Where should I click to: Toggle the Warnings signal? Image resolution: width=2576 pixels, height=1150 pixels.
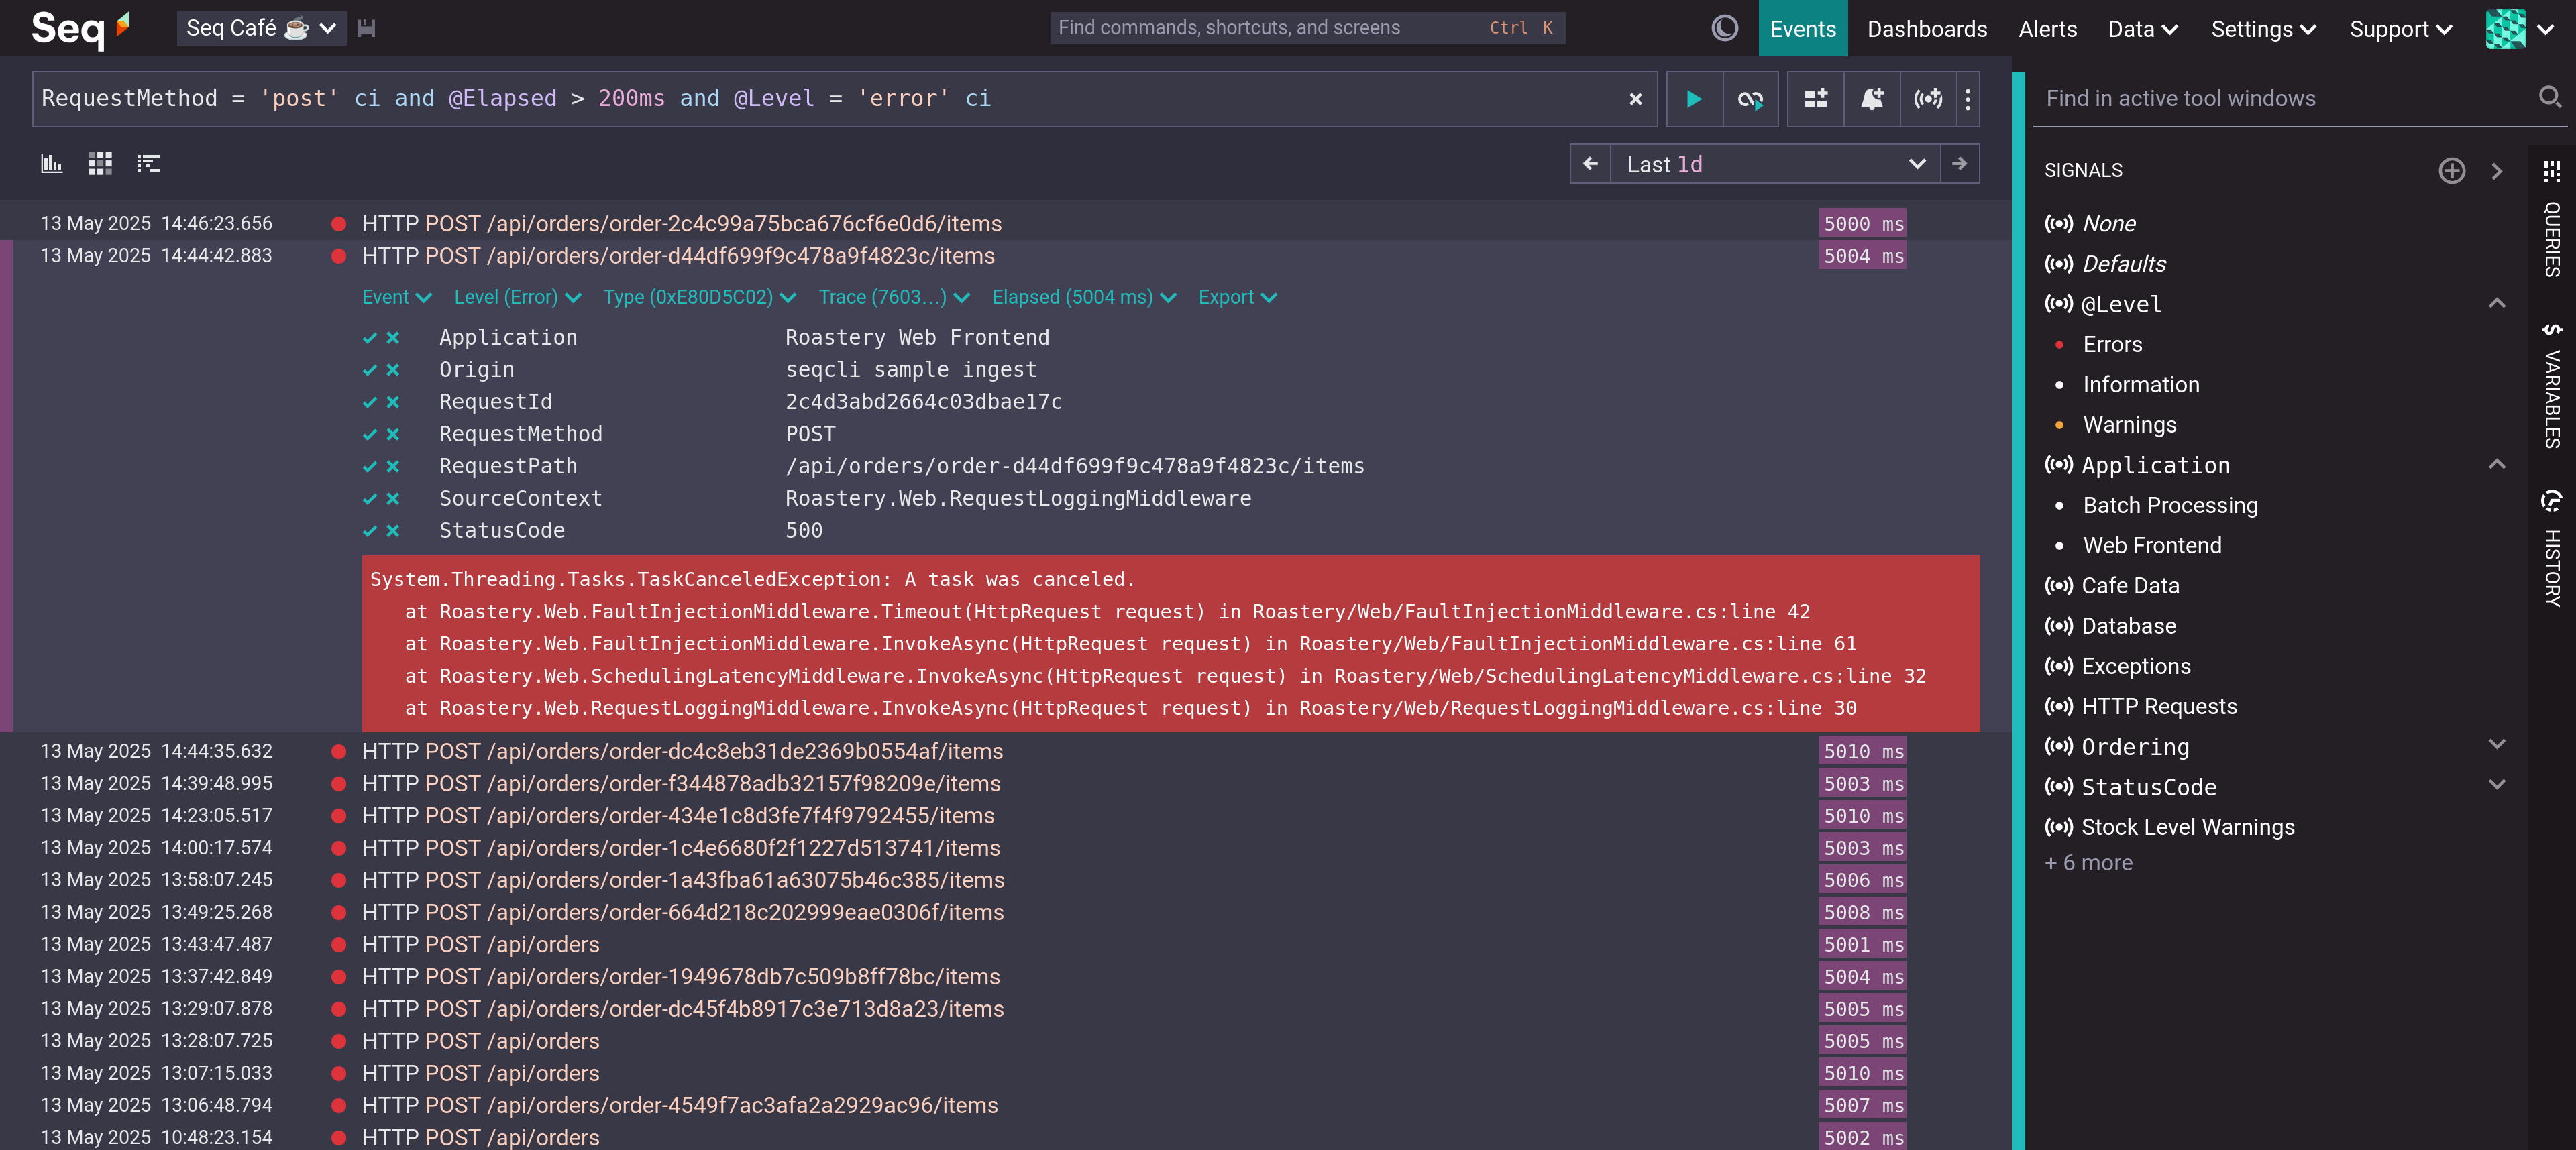click(2129, 425)
